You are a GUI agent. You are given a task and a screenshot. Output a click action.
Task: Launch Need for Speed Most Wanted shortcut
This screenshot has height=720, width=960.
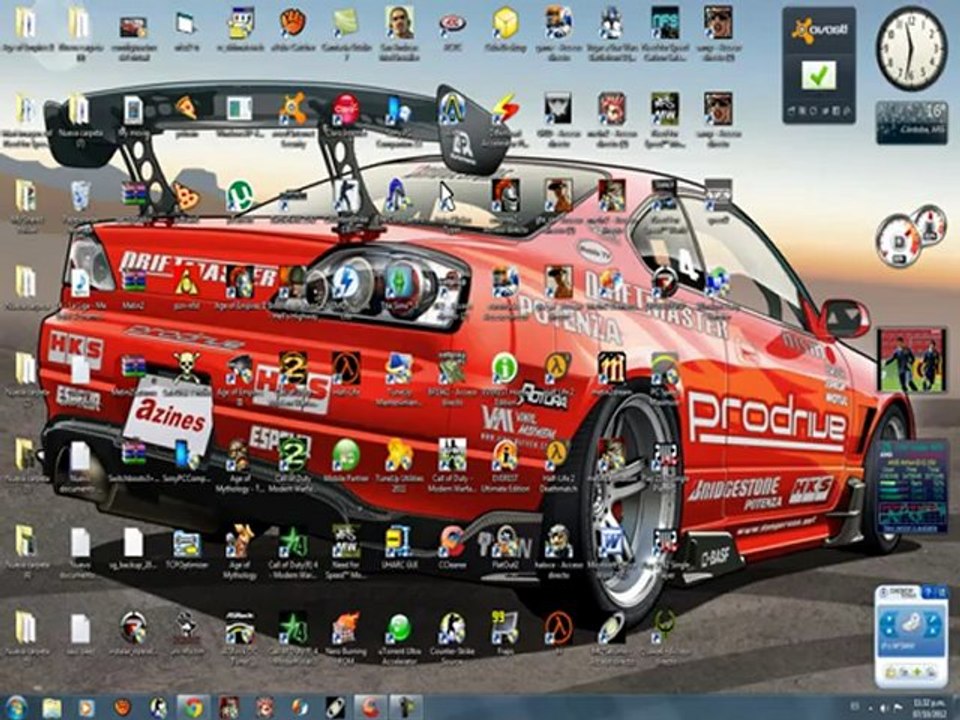coord(346,541)
